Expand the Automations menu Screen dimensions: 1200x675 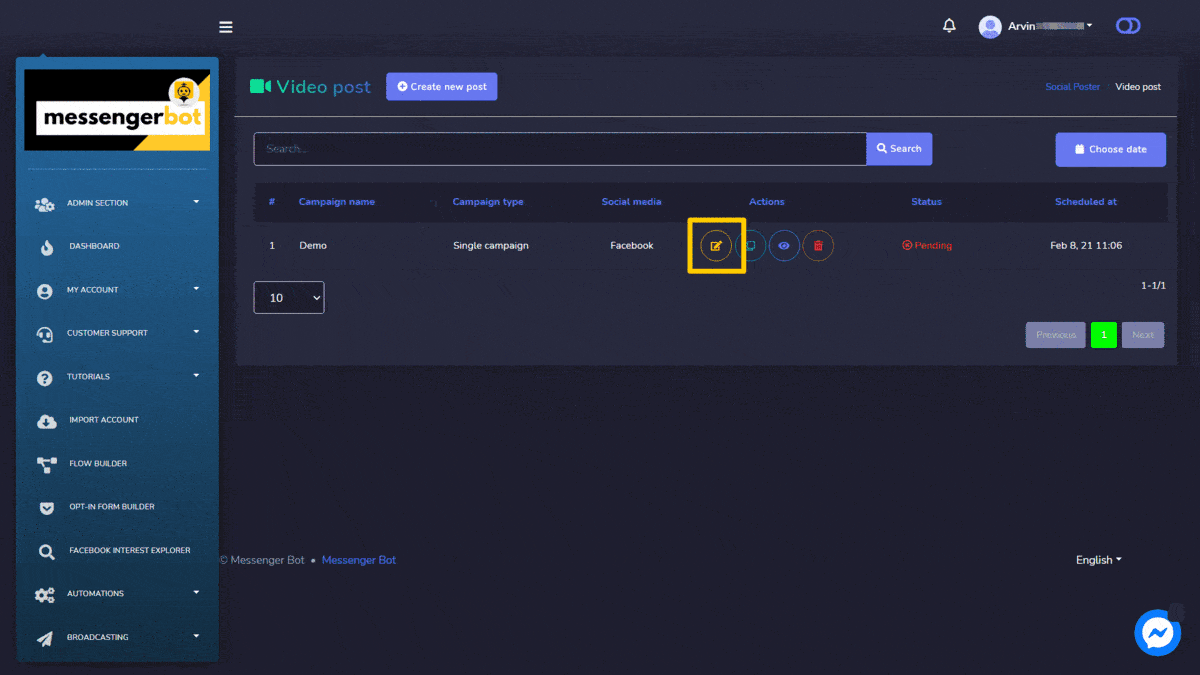point(118,594)
